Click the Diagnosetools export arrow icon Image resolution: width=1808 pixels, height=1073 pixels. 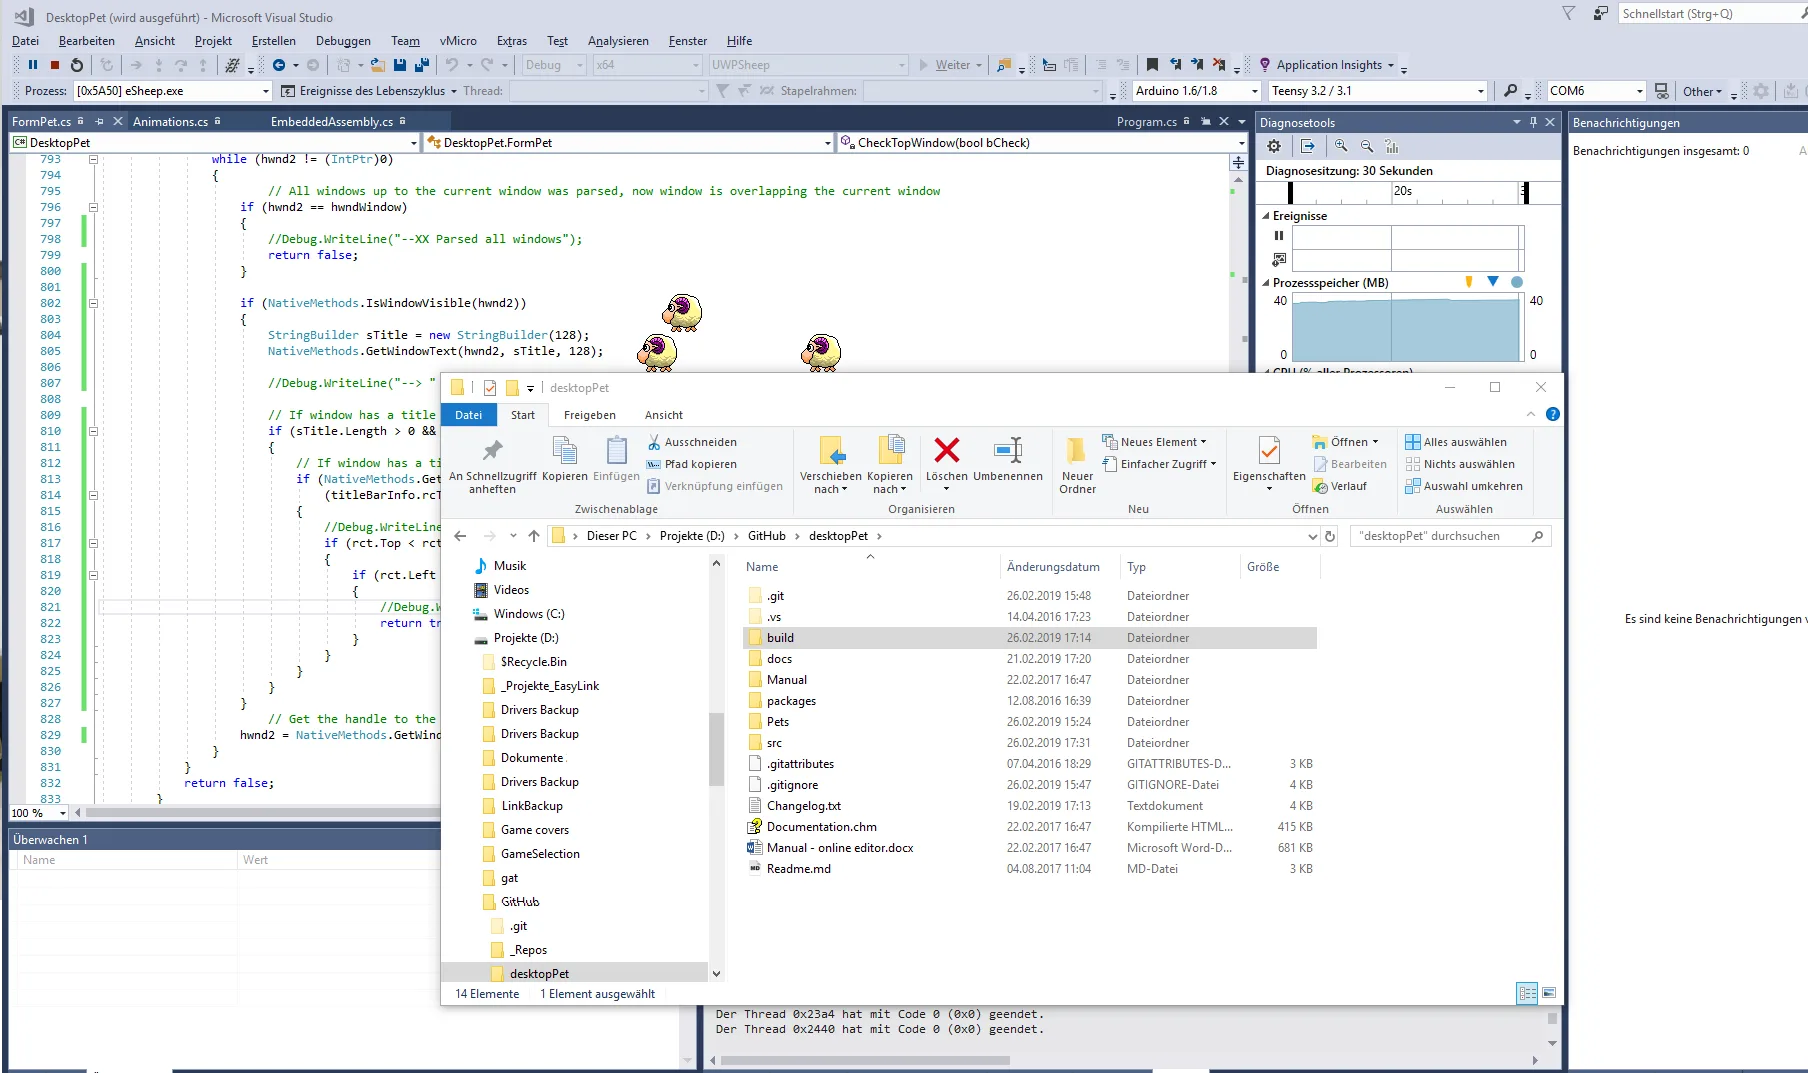click(x=1308, y=146)
